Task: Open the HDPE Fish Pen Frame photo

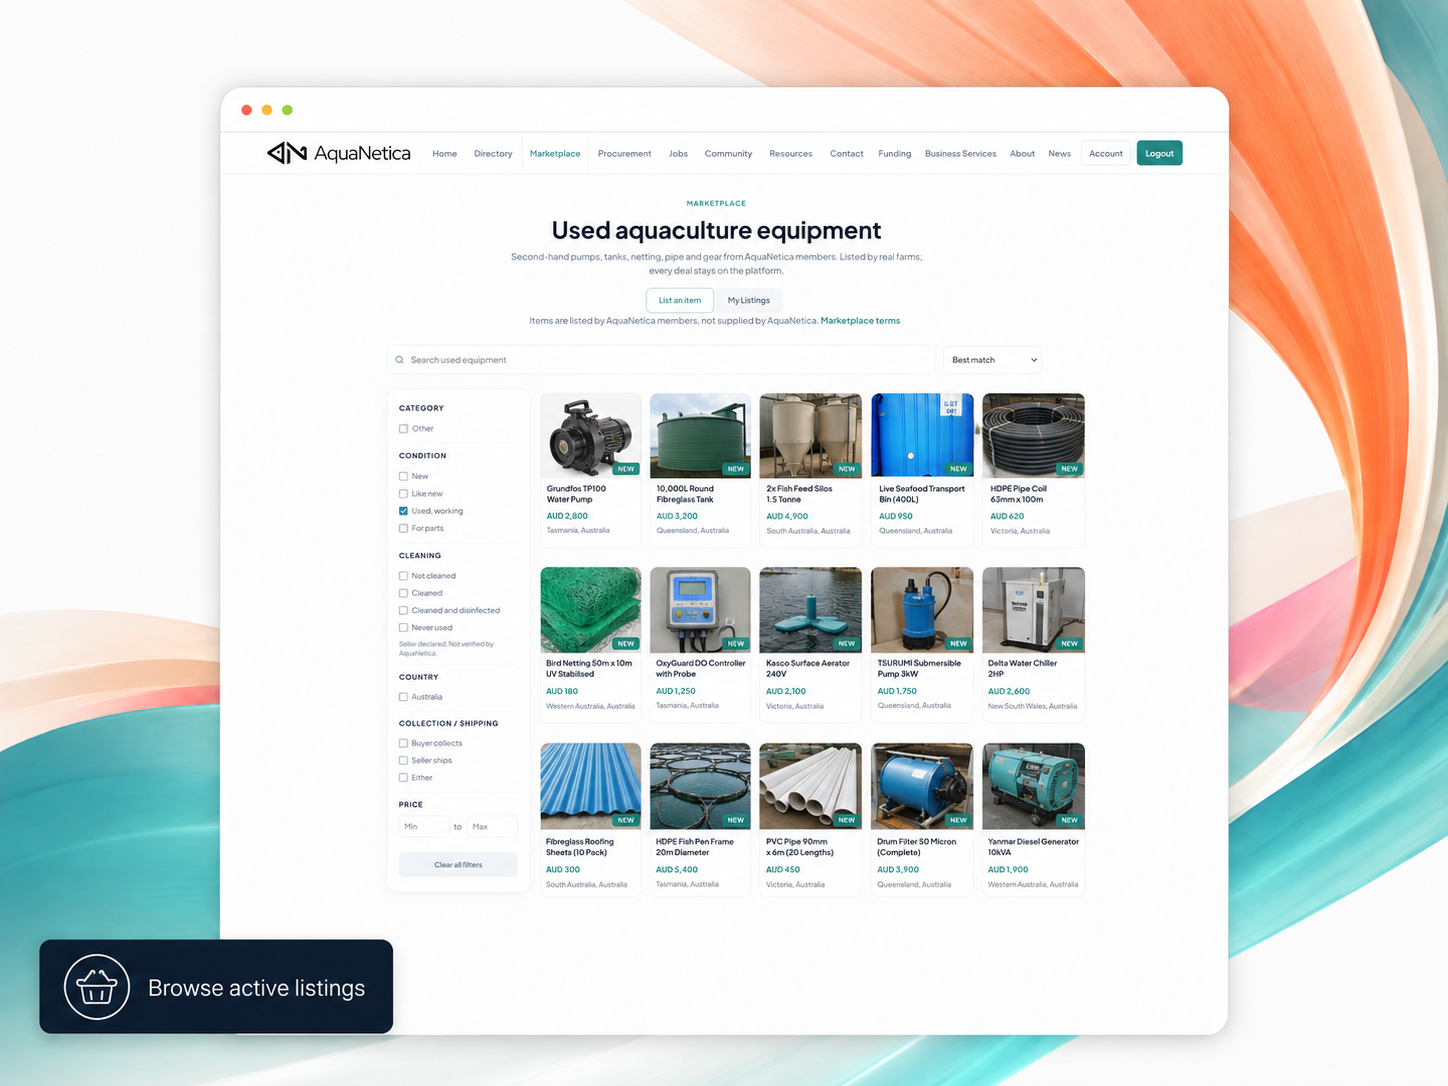Action: pyautogui.click(x=700, y=786)
